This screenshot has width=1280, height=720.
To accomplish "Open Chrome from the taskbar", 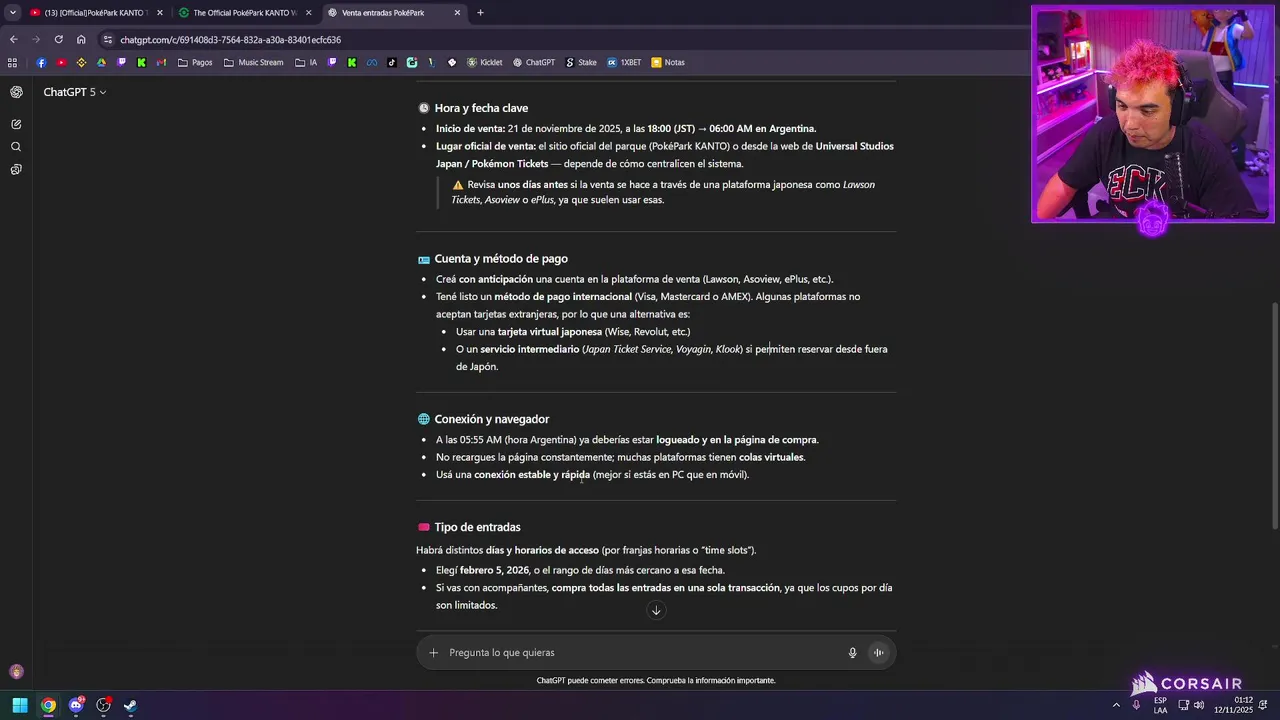I will (x=48, y=705).
